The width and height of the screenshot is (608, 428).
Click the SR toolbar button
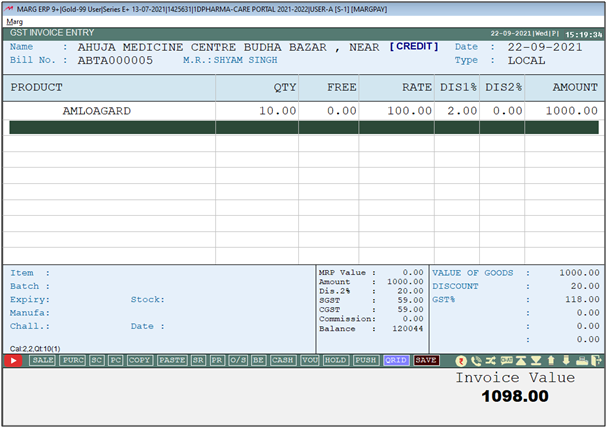point(198,360)
